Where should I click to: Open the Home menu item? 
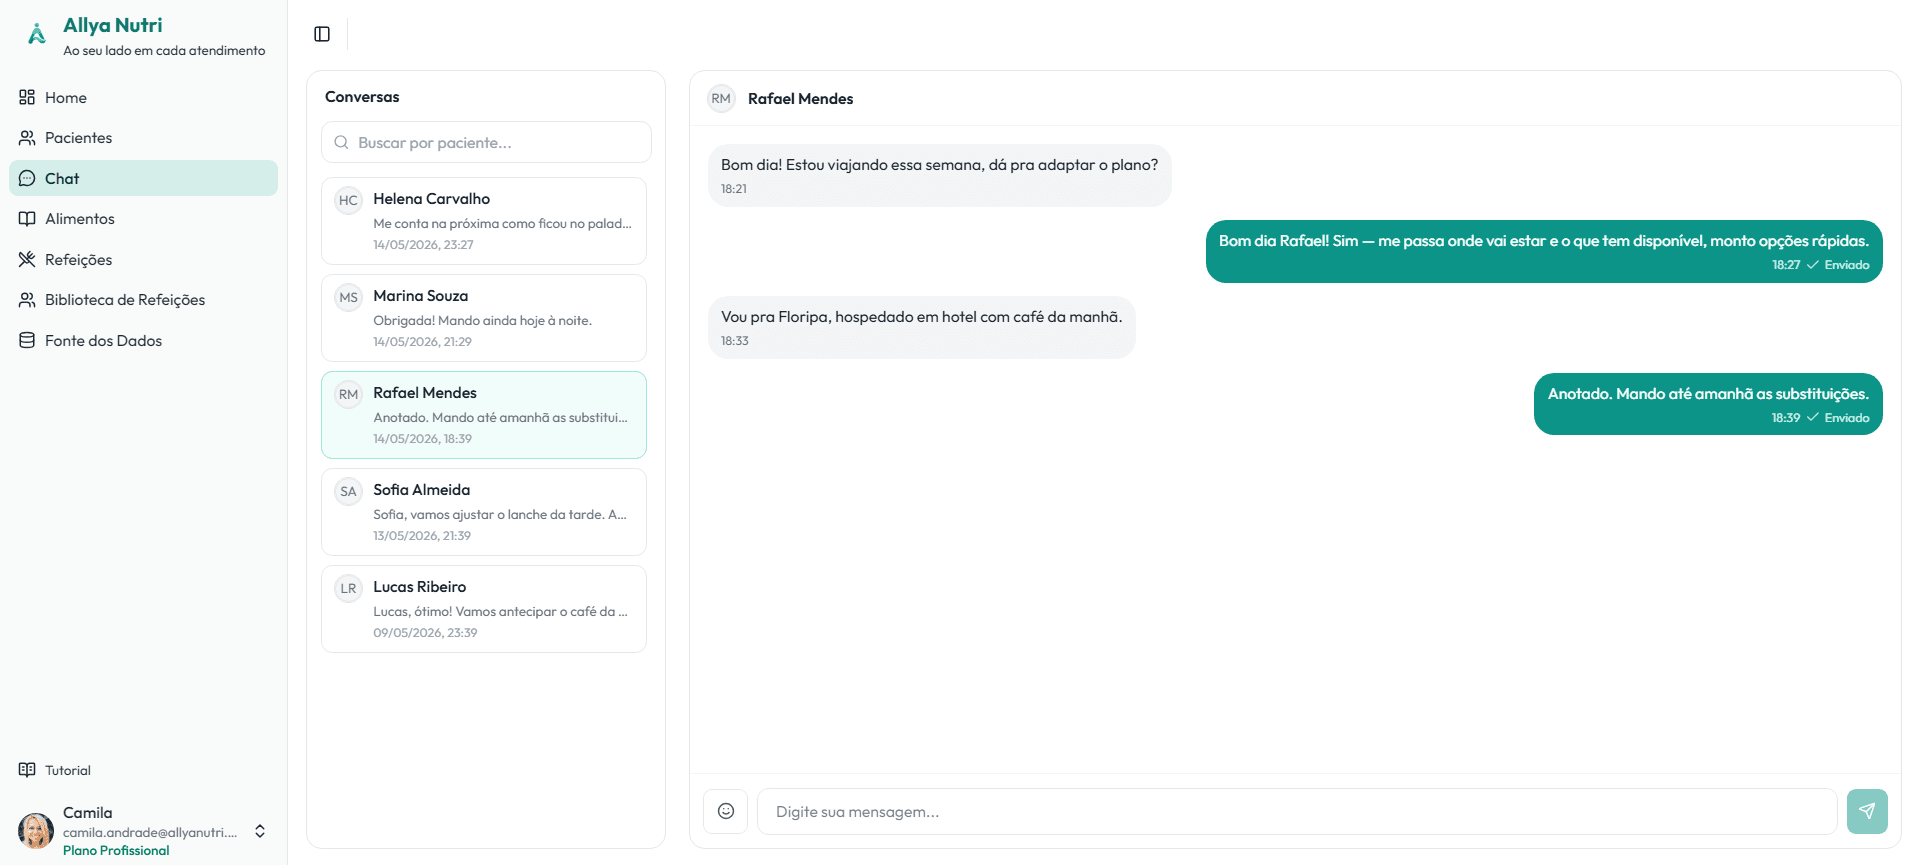[143, 97]
